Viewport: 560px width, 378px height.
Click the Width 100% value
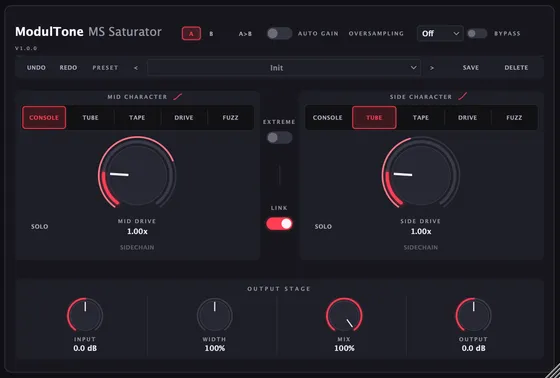(215, 348)
